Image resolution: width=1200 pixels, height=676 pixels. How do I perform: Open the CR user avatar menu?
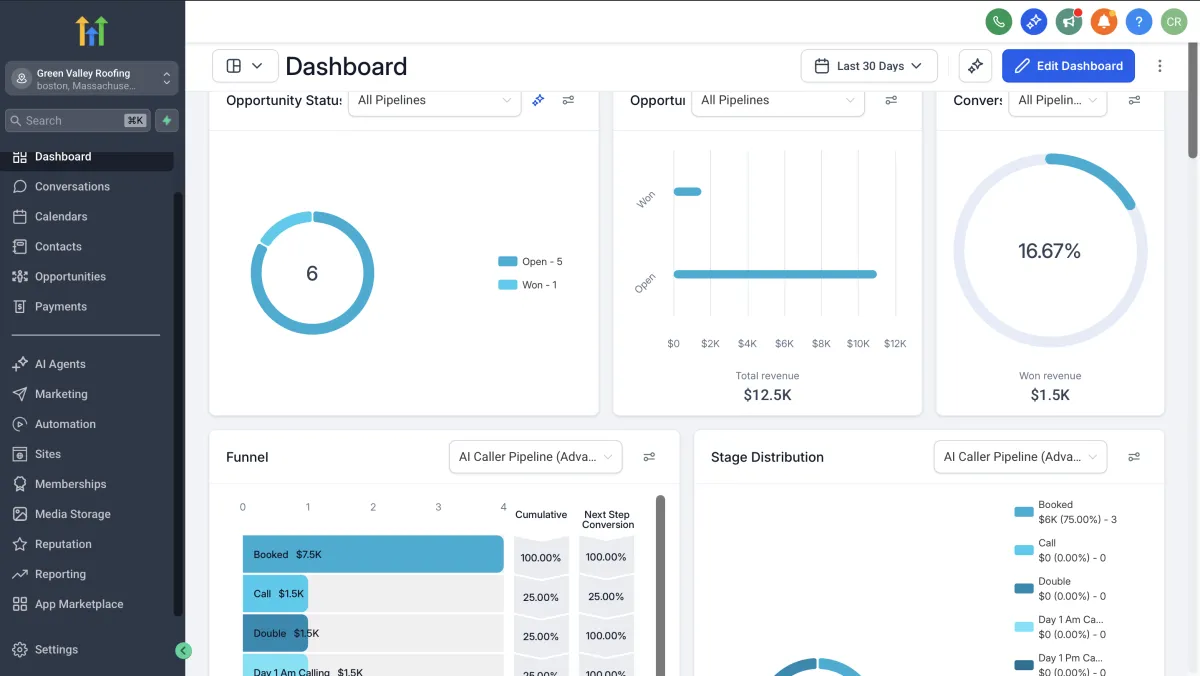pyautogui.click(x=1174, y=21)
